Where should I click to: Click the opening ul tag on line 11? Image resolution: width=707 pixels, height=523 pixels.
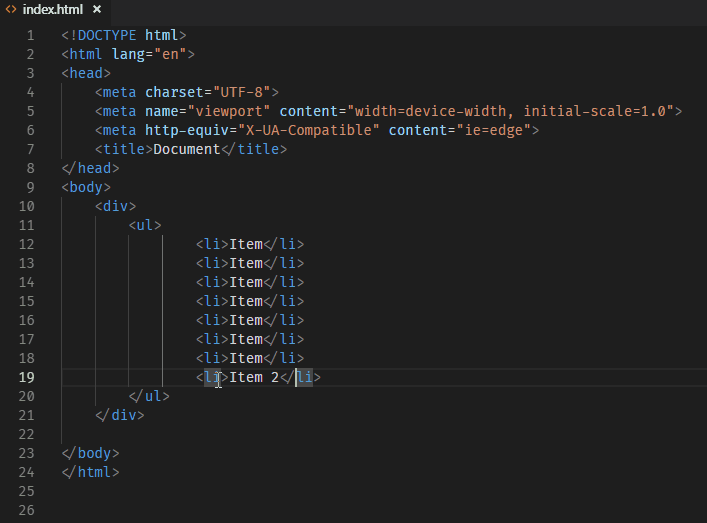click(x=145, y=225)
